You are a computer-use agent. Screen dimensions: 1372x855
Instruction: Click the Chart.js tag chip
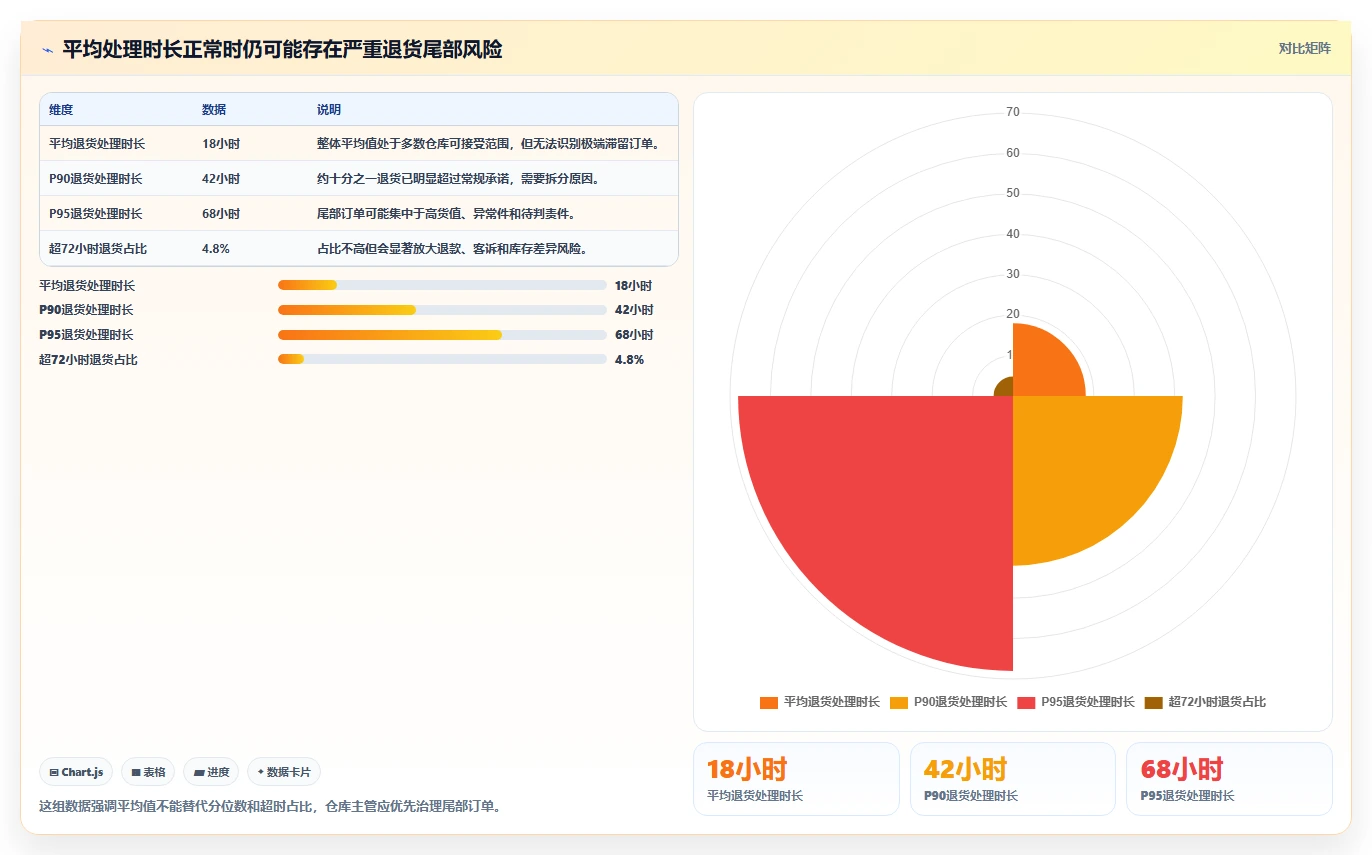[x=76, y=772]
